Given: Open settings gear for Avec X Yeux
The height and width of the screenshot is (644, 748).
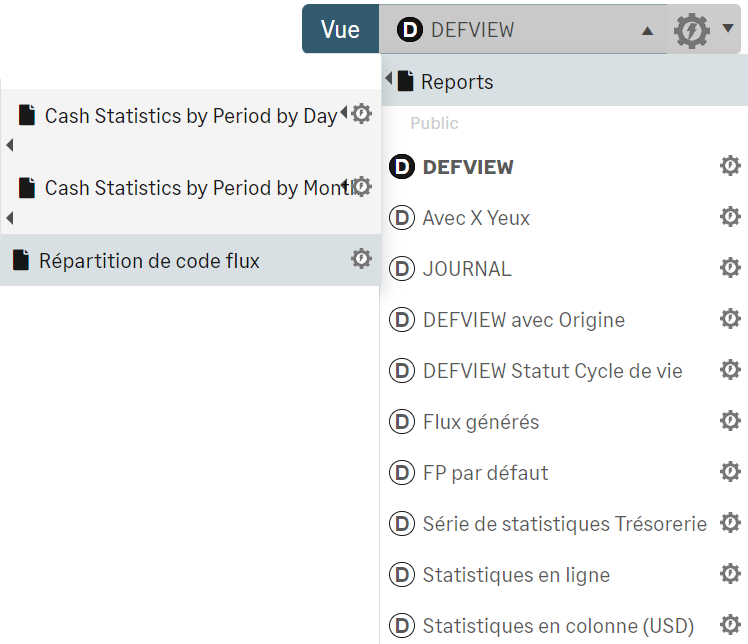Looking at the screenshot, I should (730, 217).
